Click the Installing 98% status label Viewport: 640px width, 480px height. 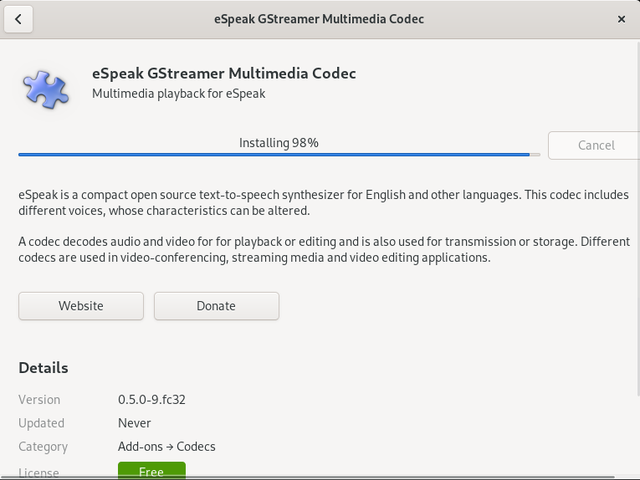(279, 143)
